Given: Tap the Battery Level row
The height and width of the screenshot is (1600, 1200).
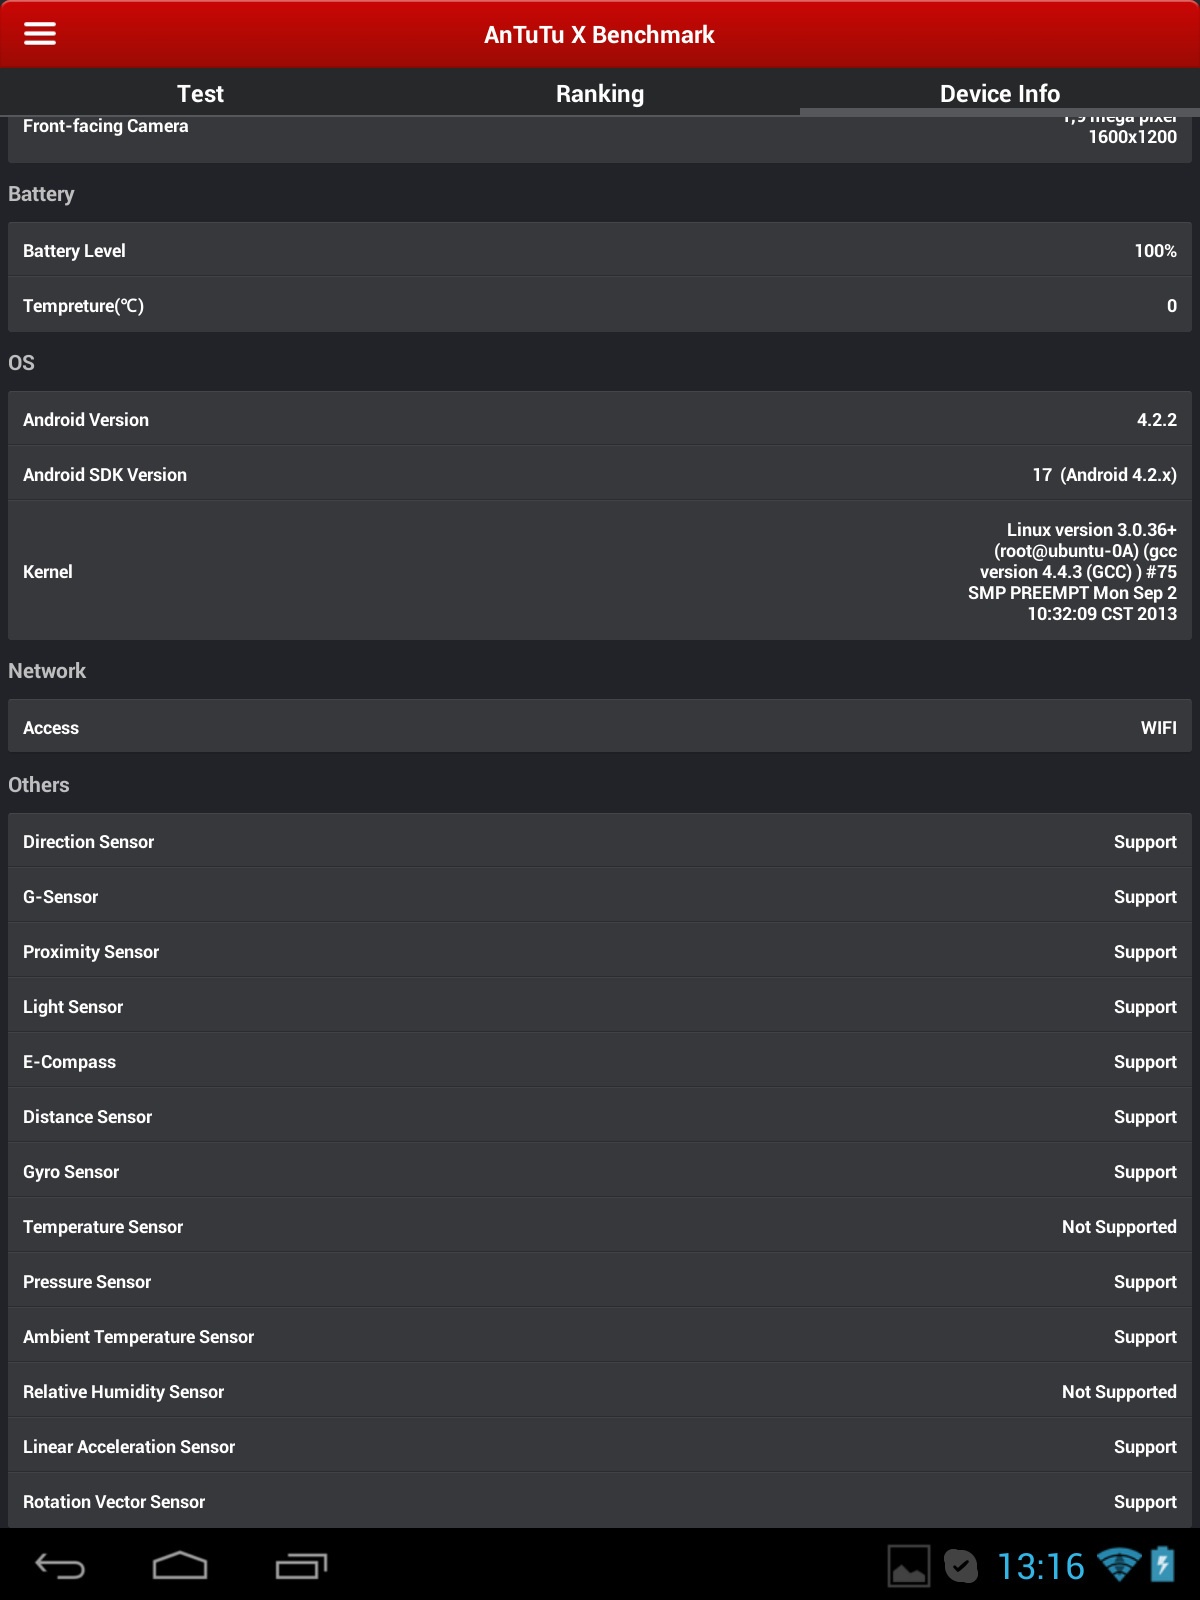Looking at the screenshot, I should [x=600, y=251].
